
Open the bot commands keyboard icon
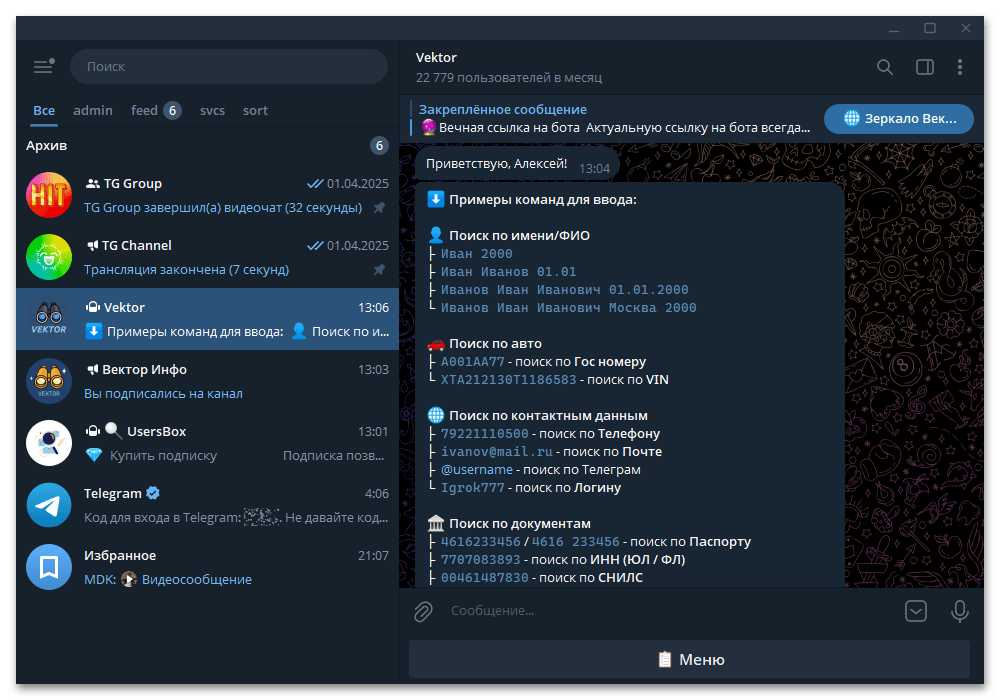pos(916,611)
